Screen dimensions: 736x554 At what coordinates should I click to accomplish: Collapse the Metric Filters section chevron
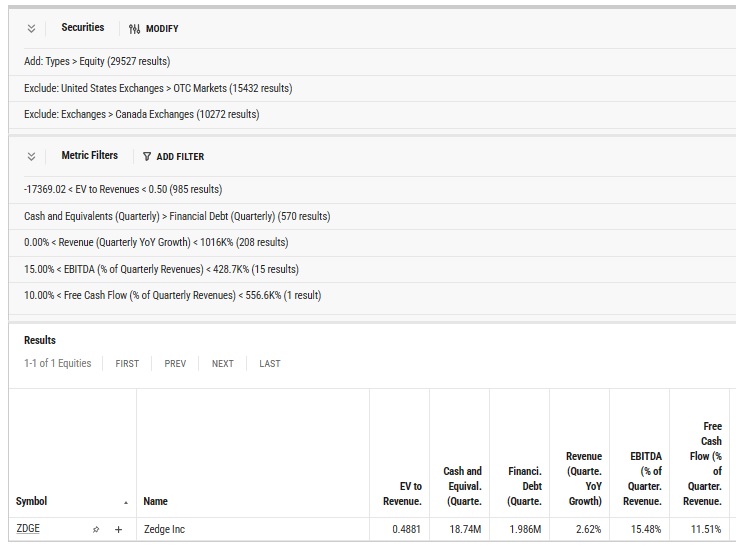(x=31, y=156)
